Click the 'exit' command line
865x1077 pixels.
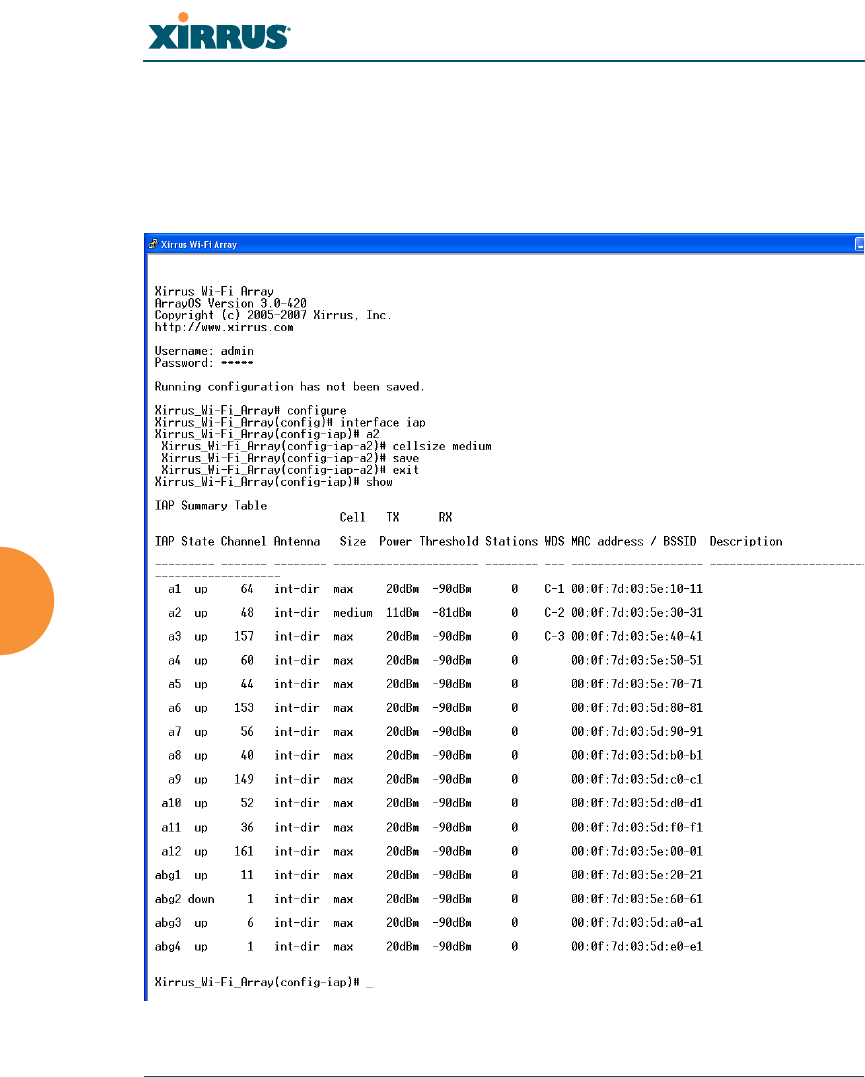pos(290,470)
